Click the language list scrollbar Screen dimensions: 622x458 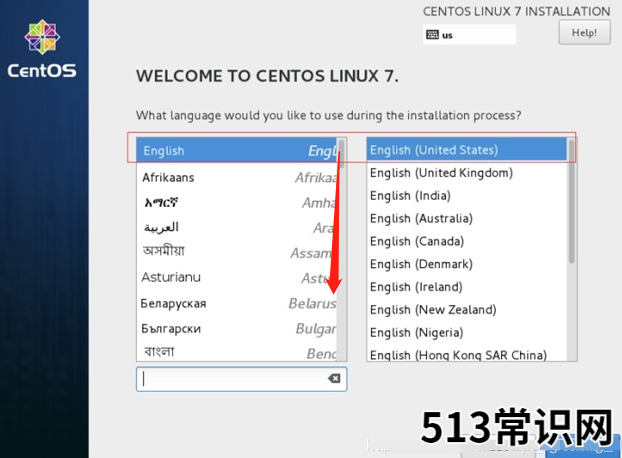[x=342, y=249]
